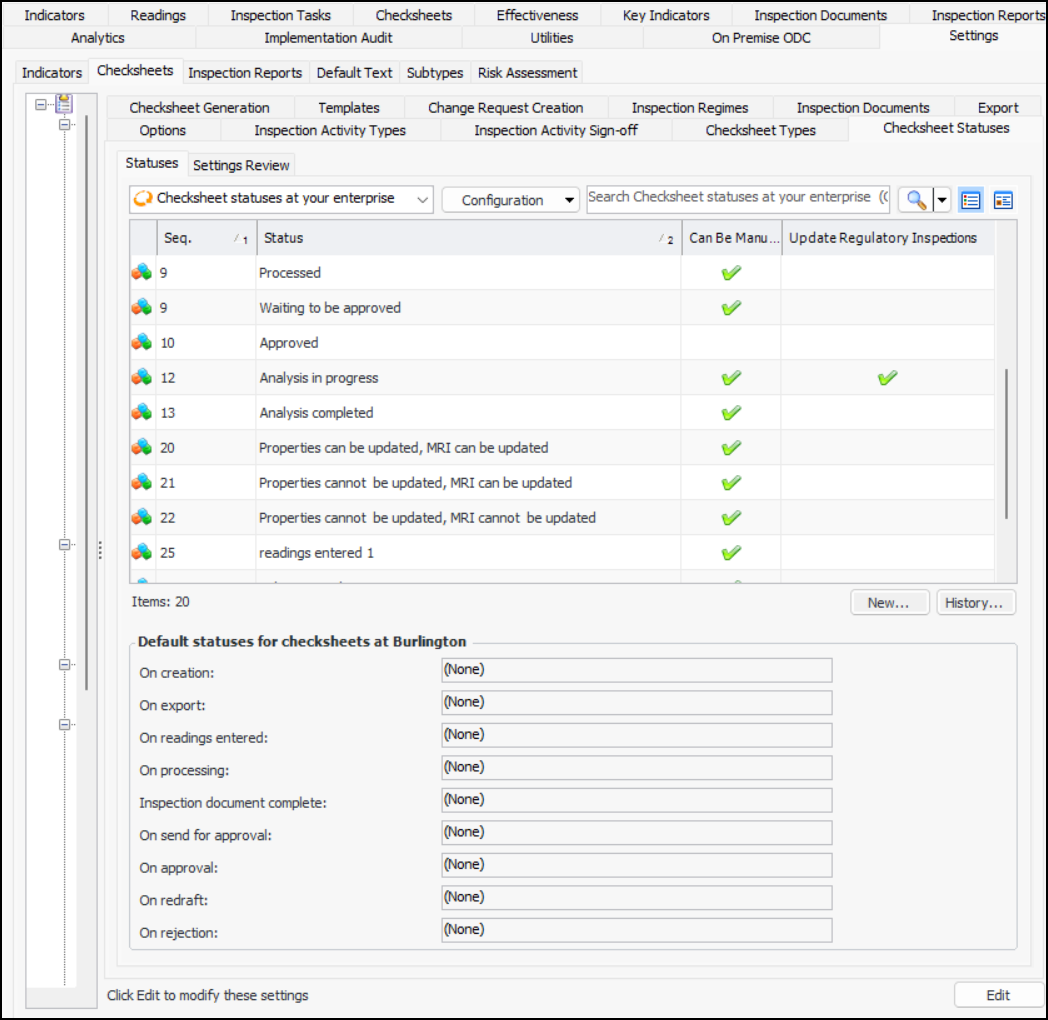Click the Search Checksheet statuses field

[x=738, y=198]
